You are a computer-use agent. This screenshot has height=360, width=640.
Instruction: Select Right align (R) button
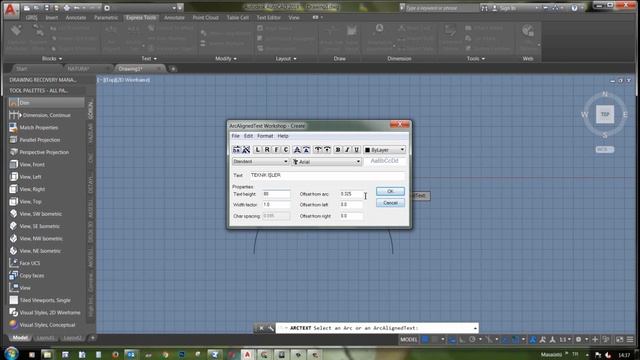coord(267,150)
